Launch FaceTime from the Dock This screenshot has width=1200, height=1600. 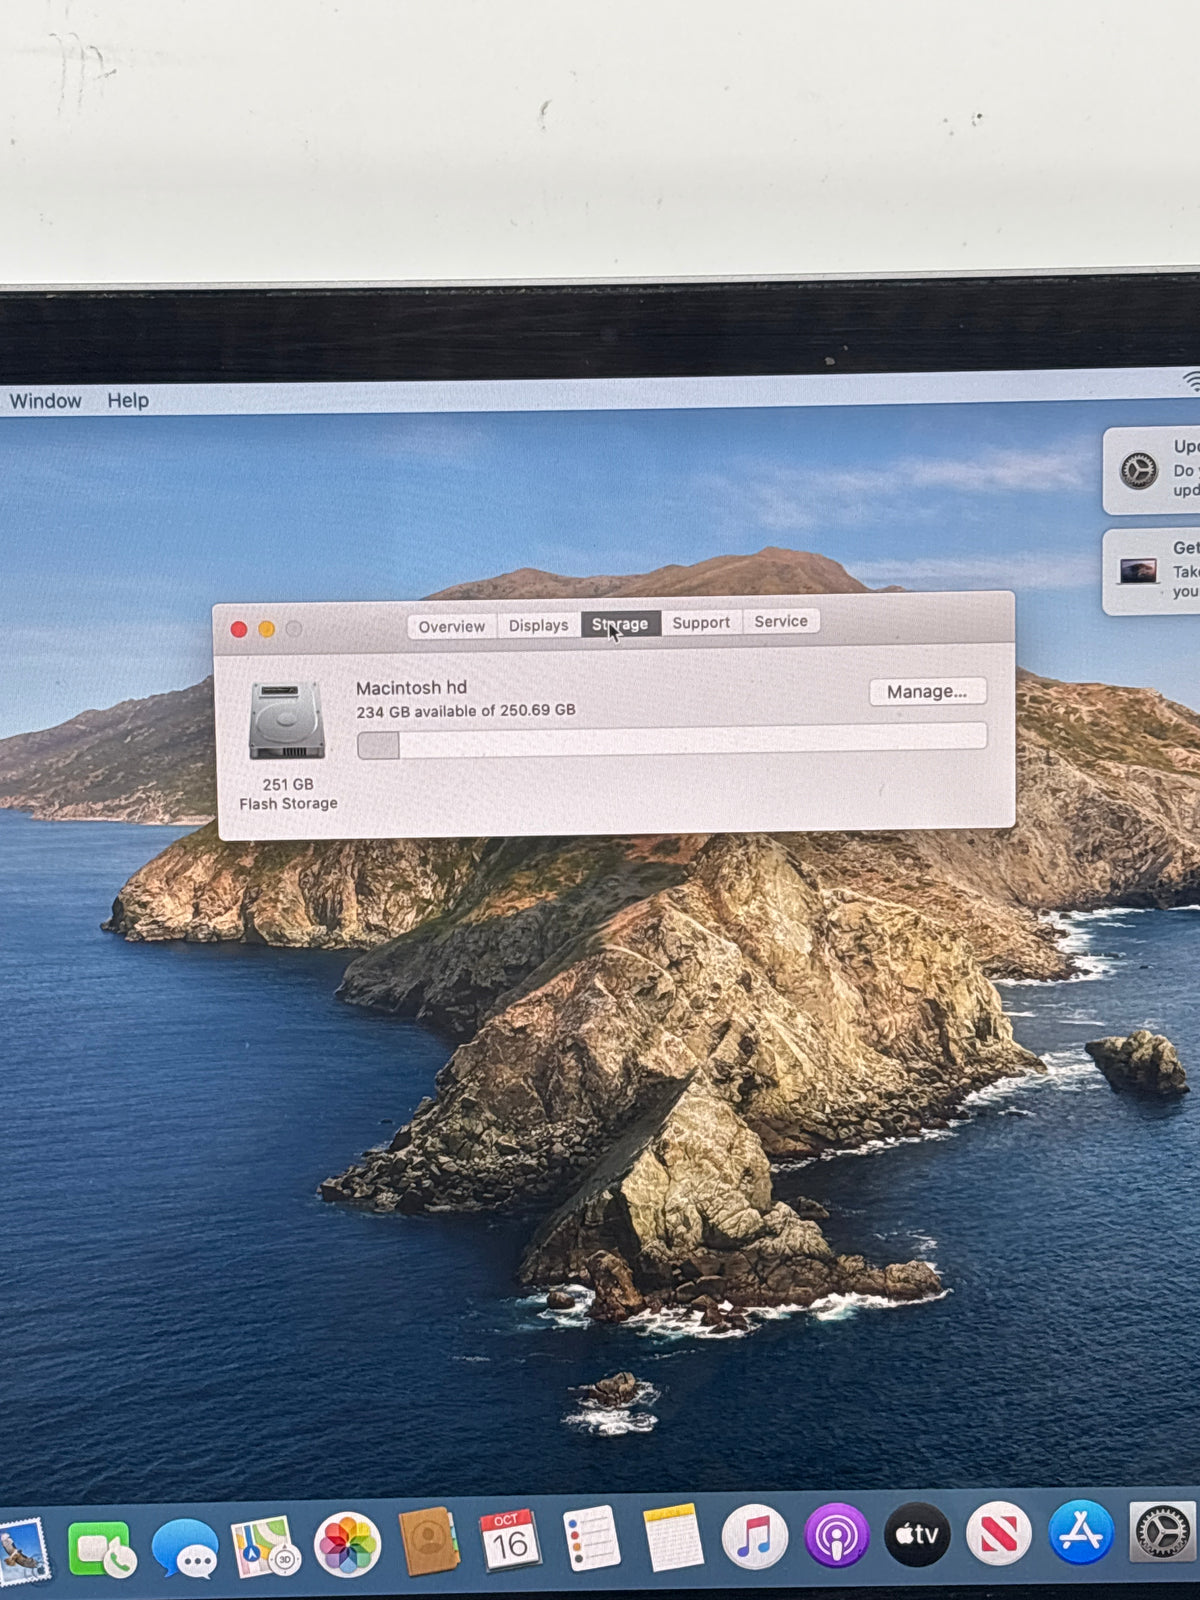[x=101, y=1548]
